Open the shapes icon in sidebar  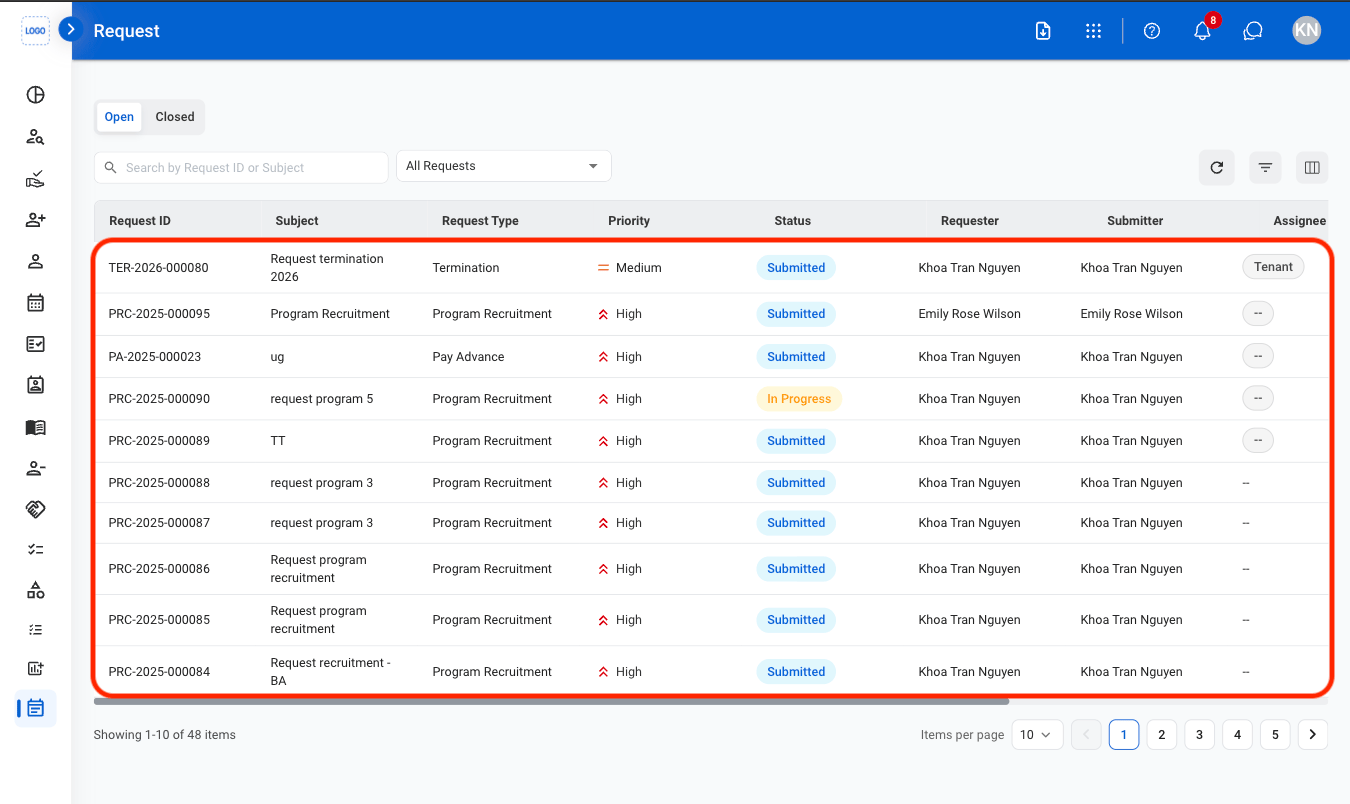point(35,590)
